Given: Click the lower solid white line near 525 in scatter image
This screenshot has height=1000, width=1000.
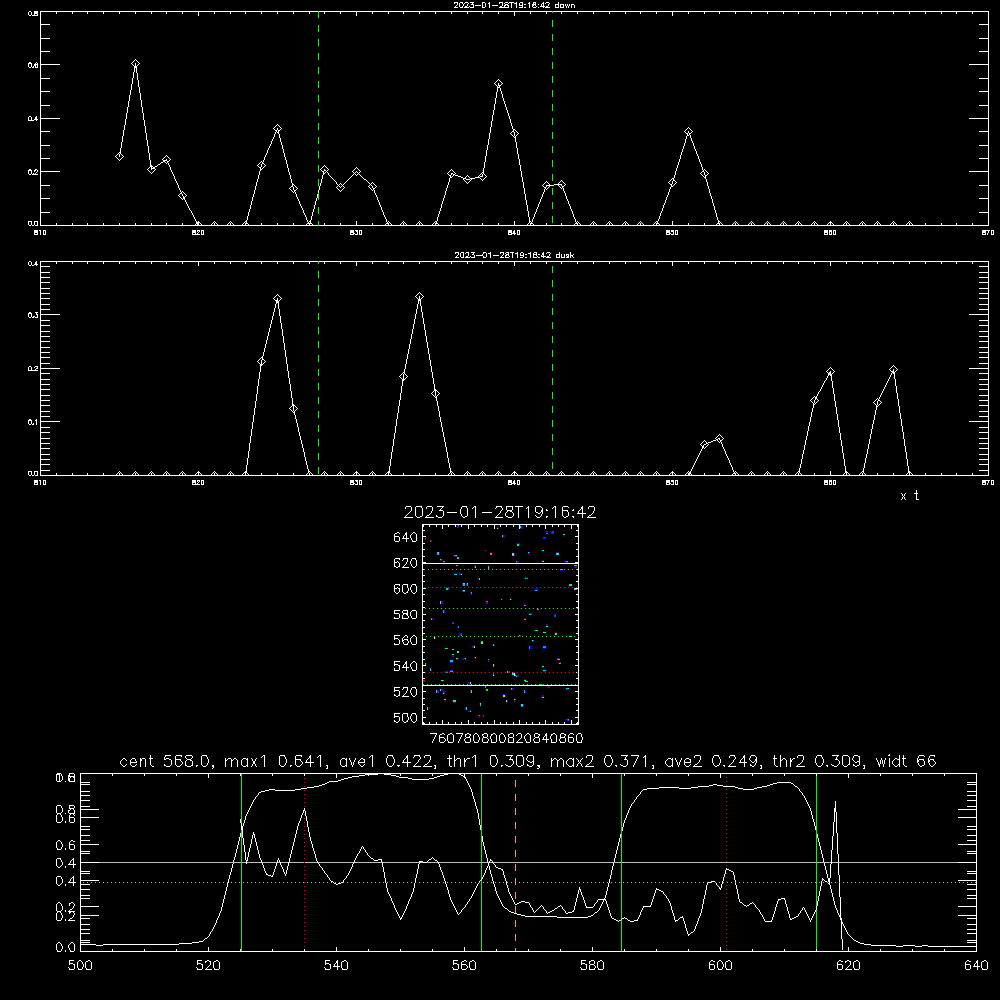Looking at the screenshot, I should [x=500, y=685].
